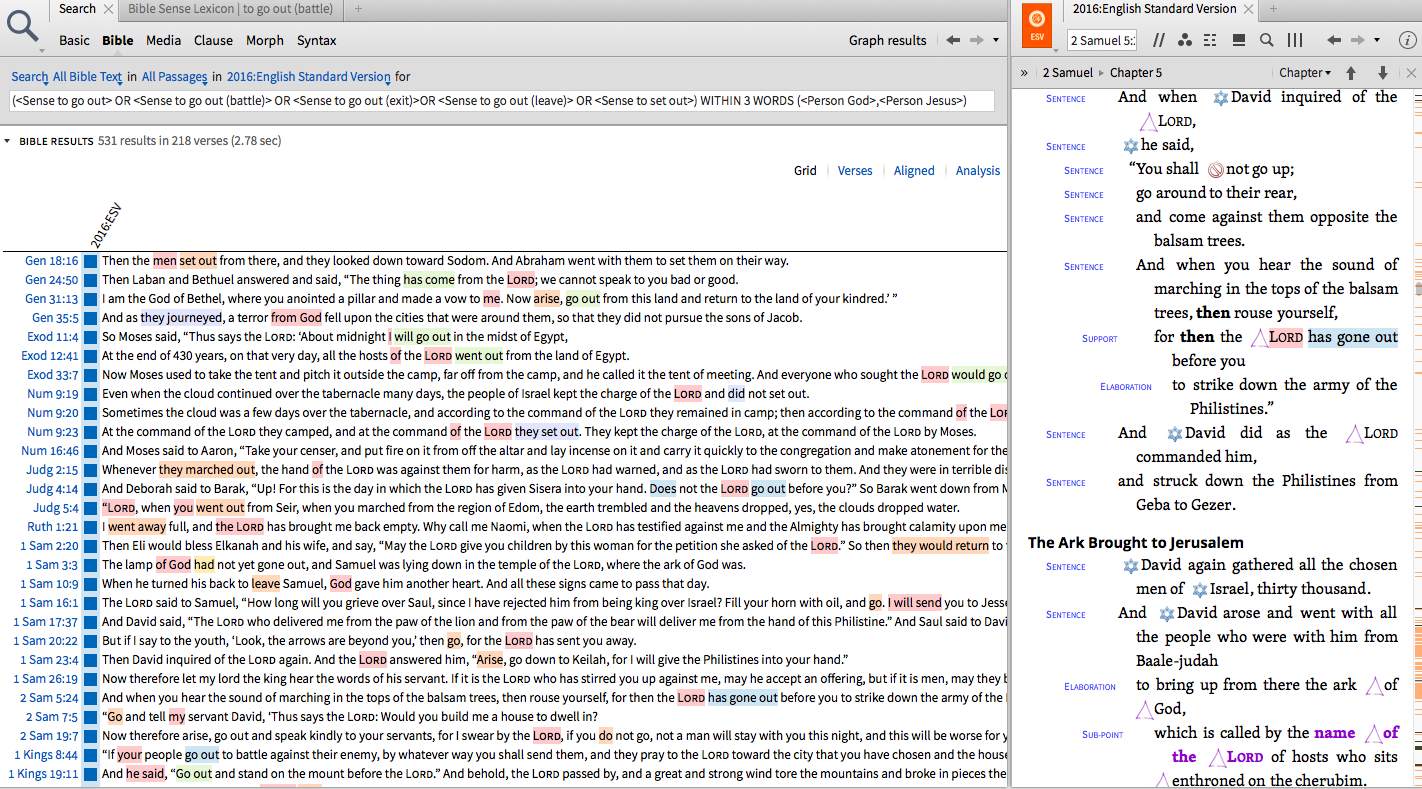This screenshot has width=1422, height=789.
Task: Toggle multiple resources display icon
Action: pos(1211,40)
